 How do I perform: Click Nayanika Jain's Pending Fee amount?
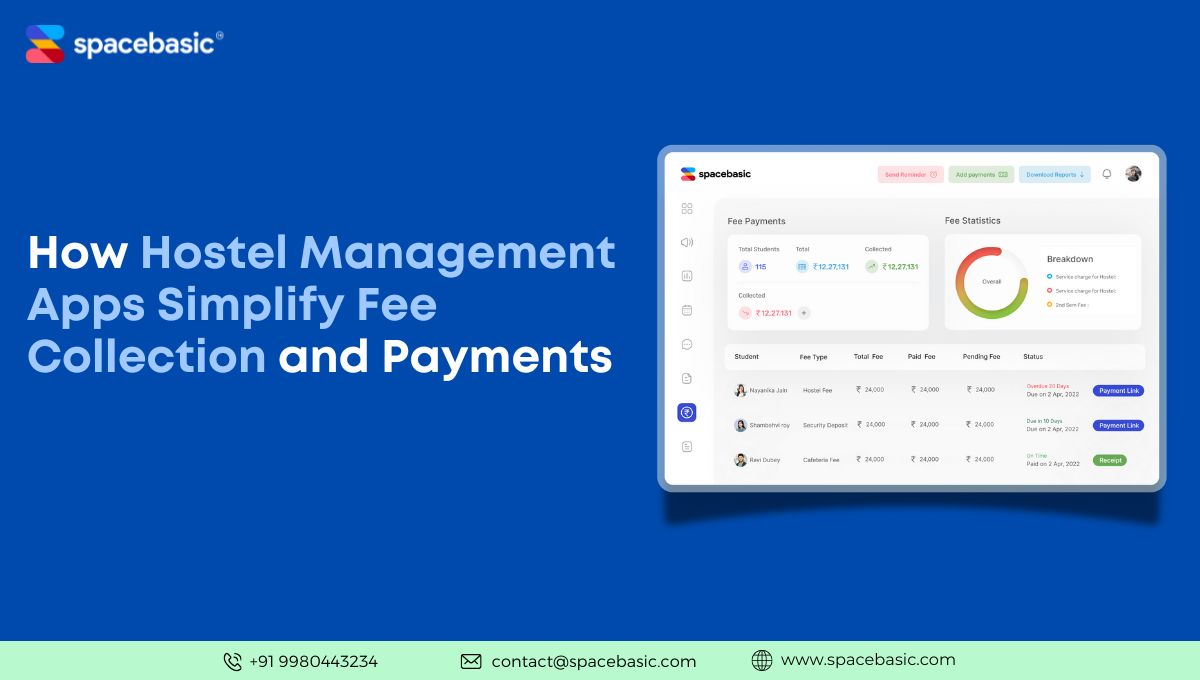tap(981, 390)
